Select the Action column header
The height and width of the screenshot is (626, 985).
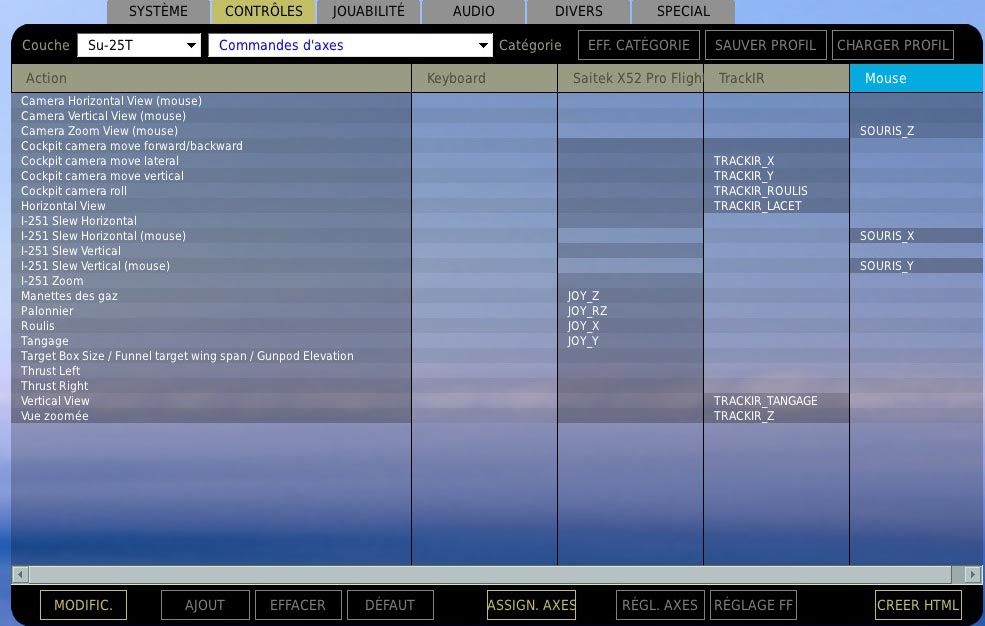(x=211, y=78)
